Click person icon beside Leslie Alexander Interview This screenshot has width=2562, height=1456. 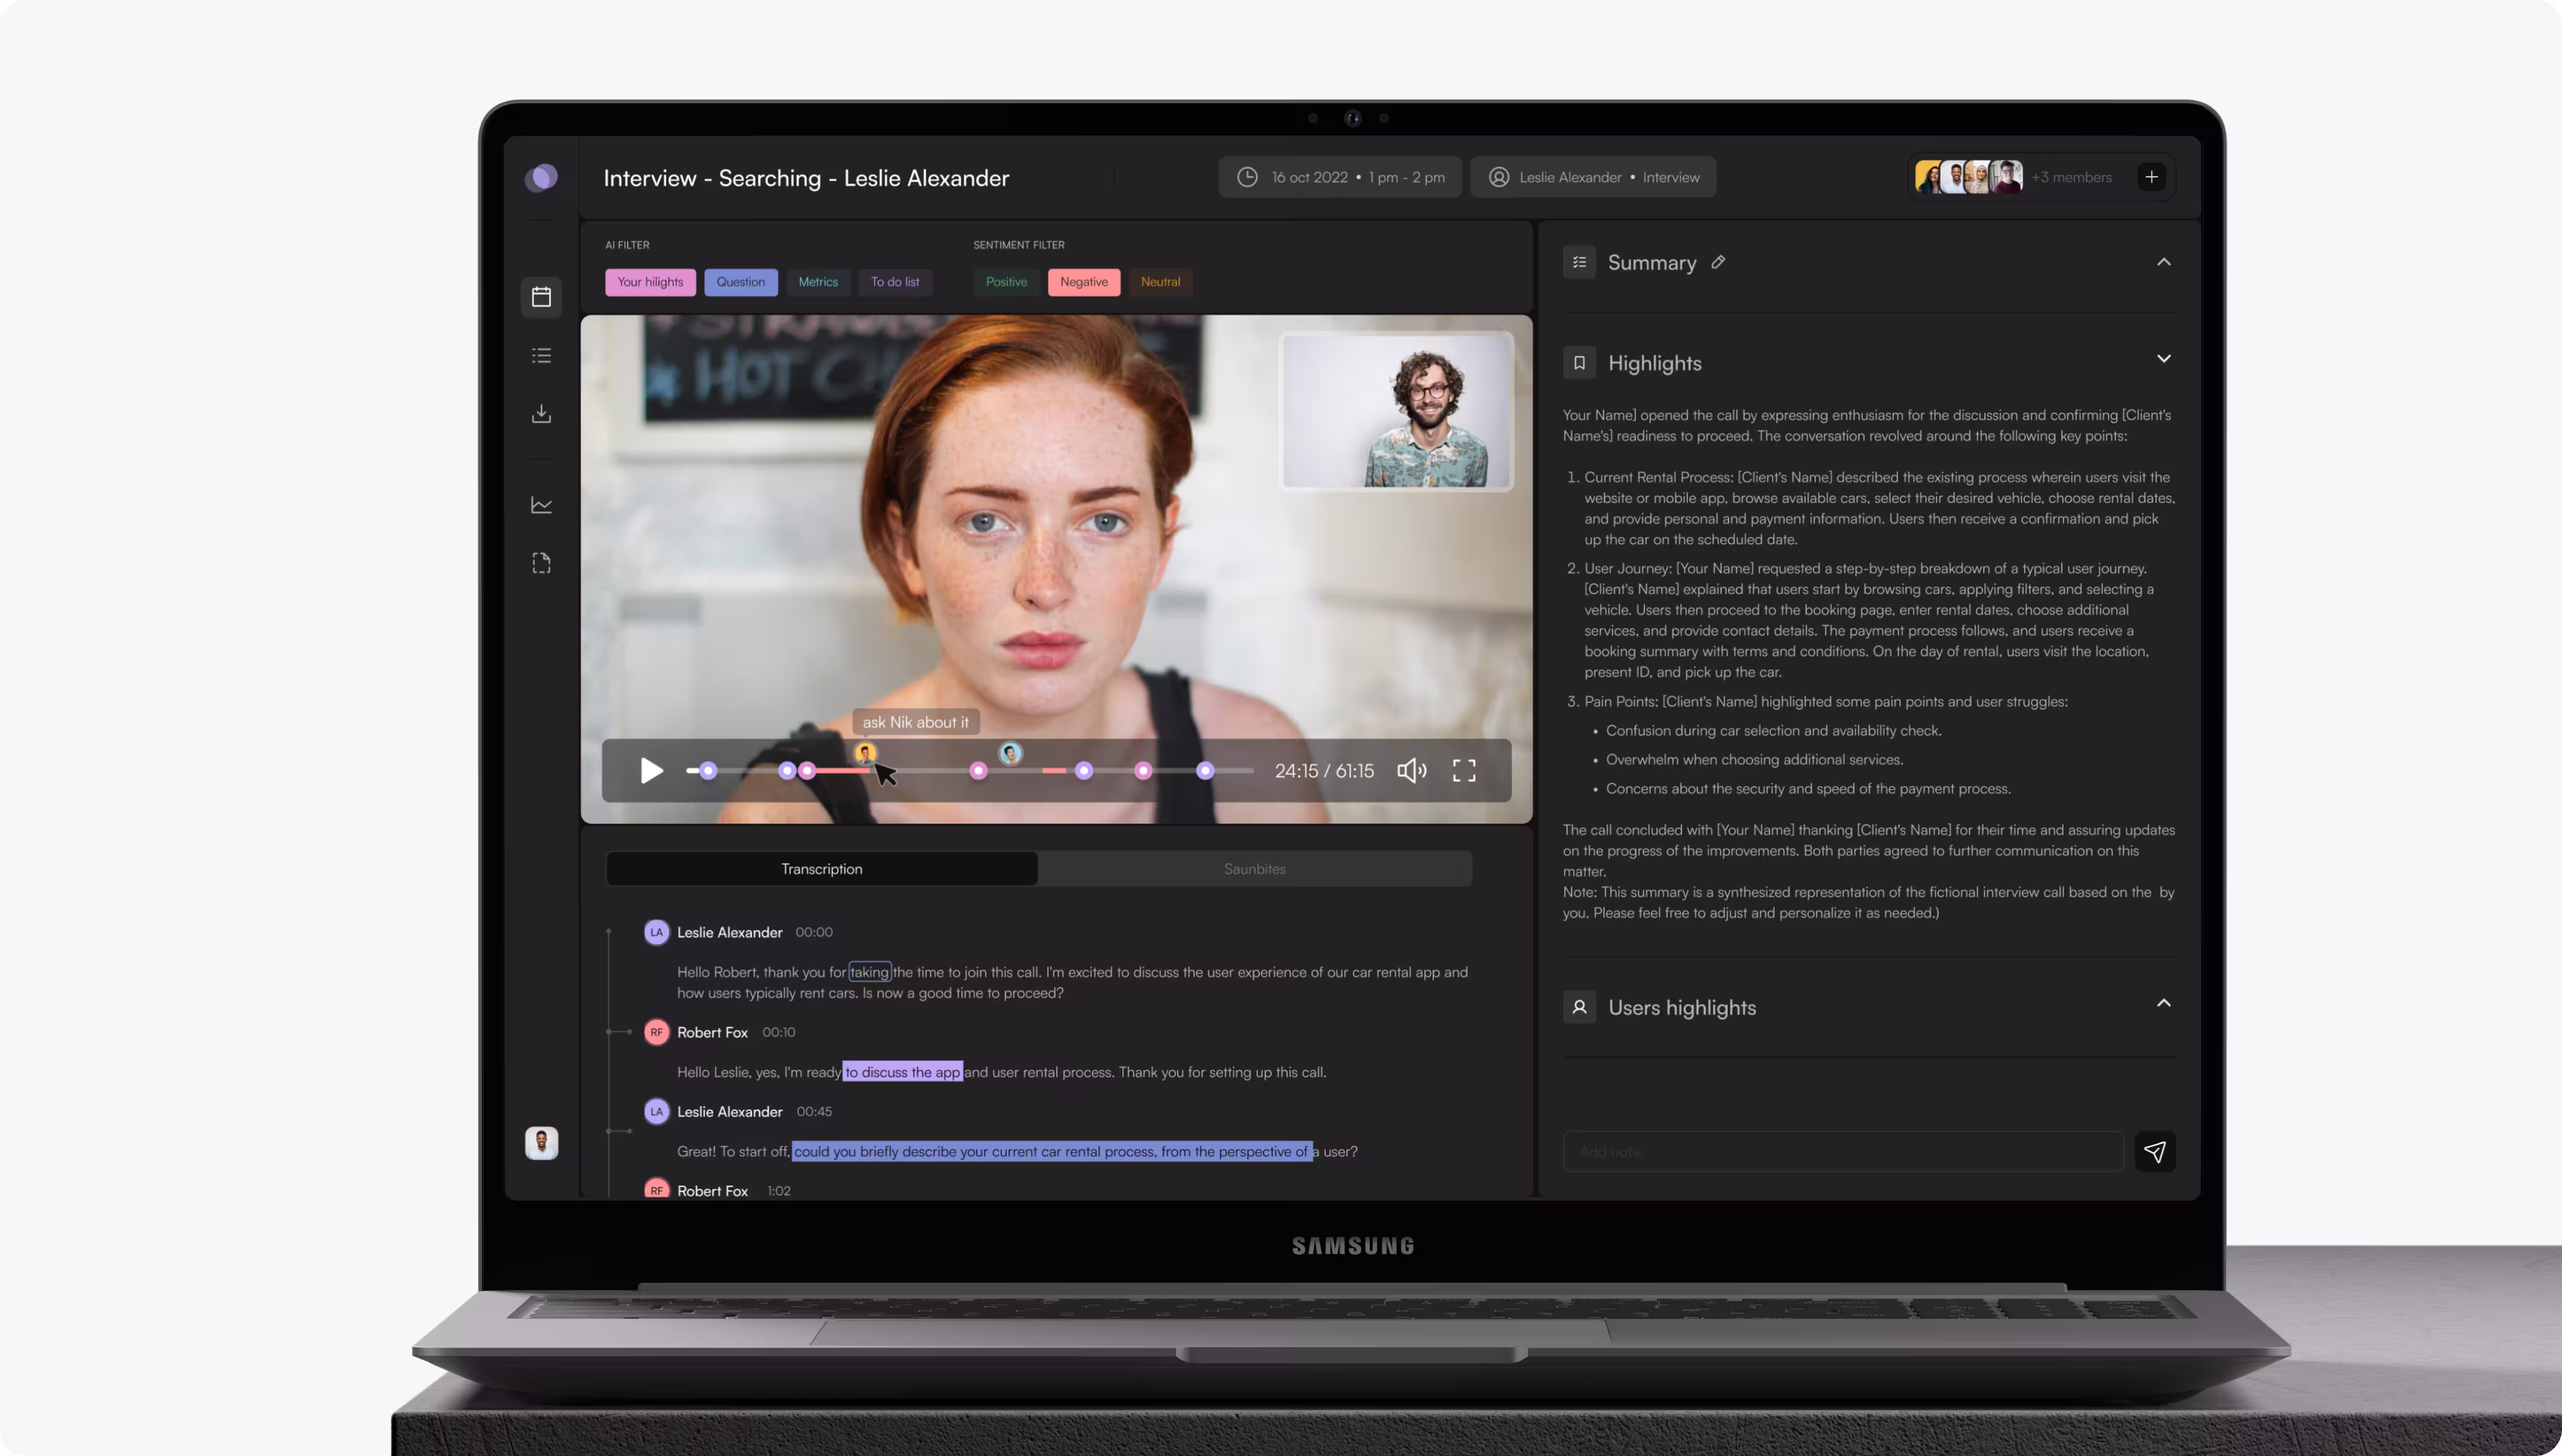click(1498, 177)
